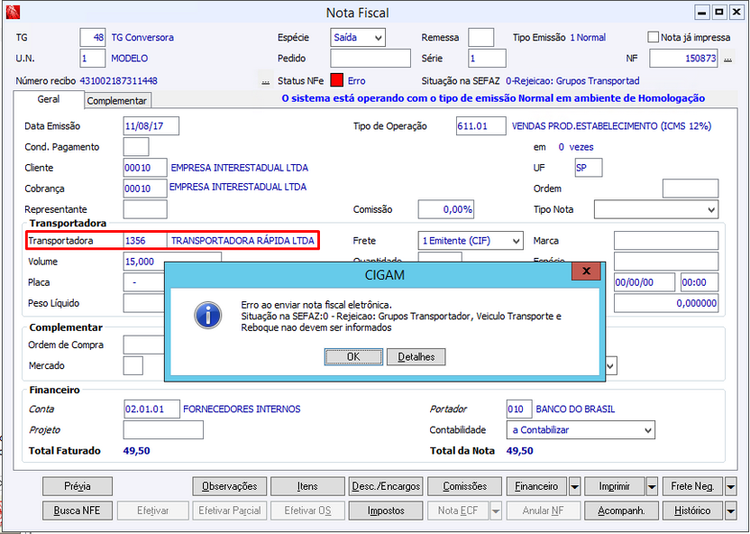Screen dimensions: 750x534
Task: Click the Marca input field
Action: [x=666, y=241]
